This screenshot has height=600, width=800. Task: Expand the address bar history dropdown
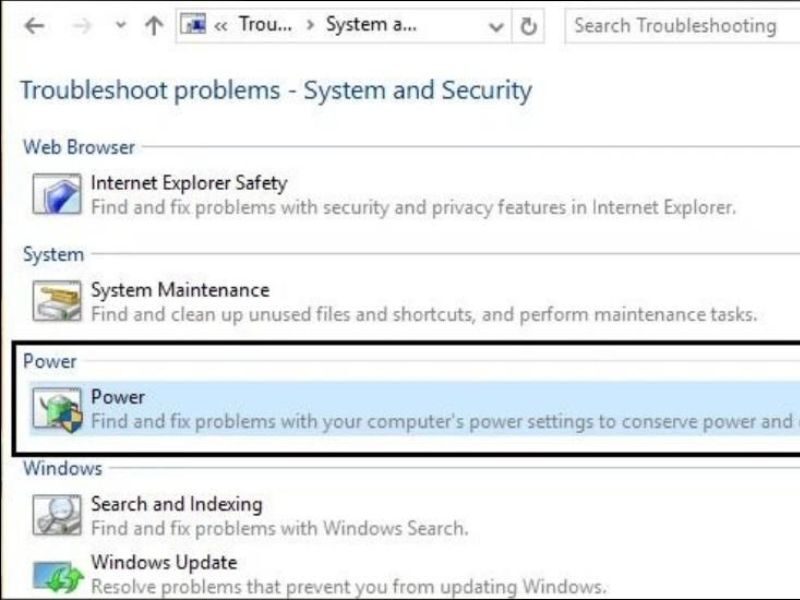click(x=497, y=26)
